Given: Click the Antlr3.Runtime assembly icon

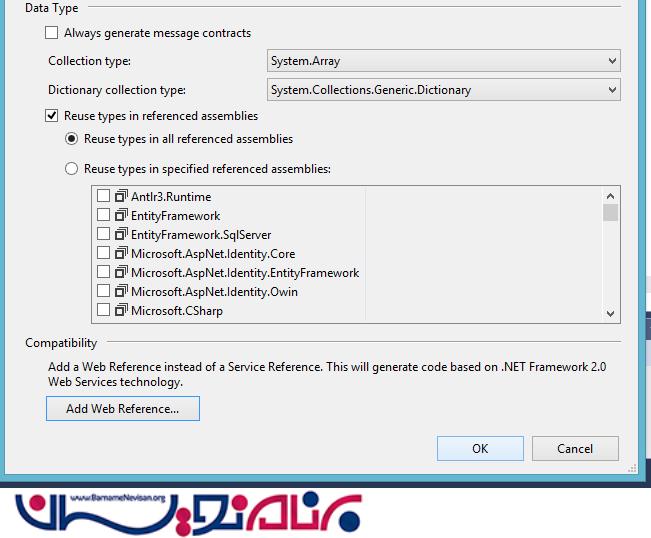Looking at the screenshot, I should click(121, 196).
